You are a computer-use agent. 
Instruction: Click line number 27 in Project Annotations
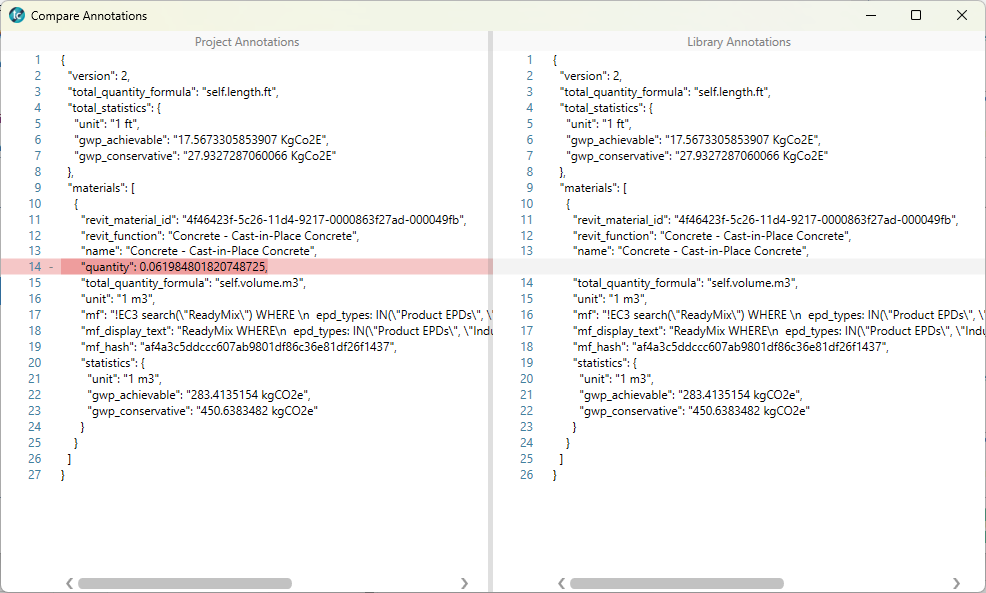(x=36, y=475)
